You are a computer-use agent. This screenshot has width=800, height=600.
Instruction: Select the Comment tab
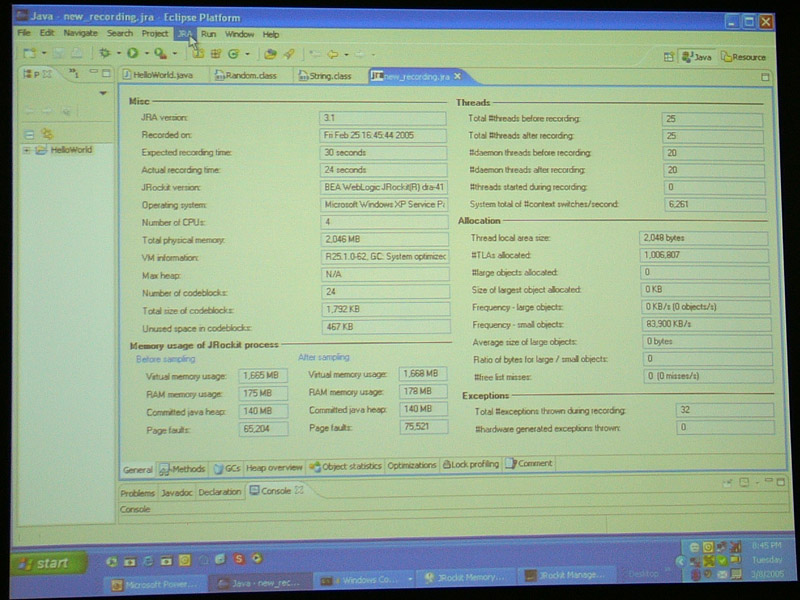click(x=529, y=463)
